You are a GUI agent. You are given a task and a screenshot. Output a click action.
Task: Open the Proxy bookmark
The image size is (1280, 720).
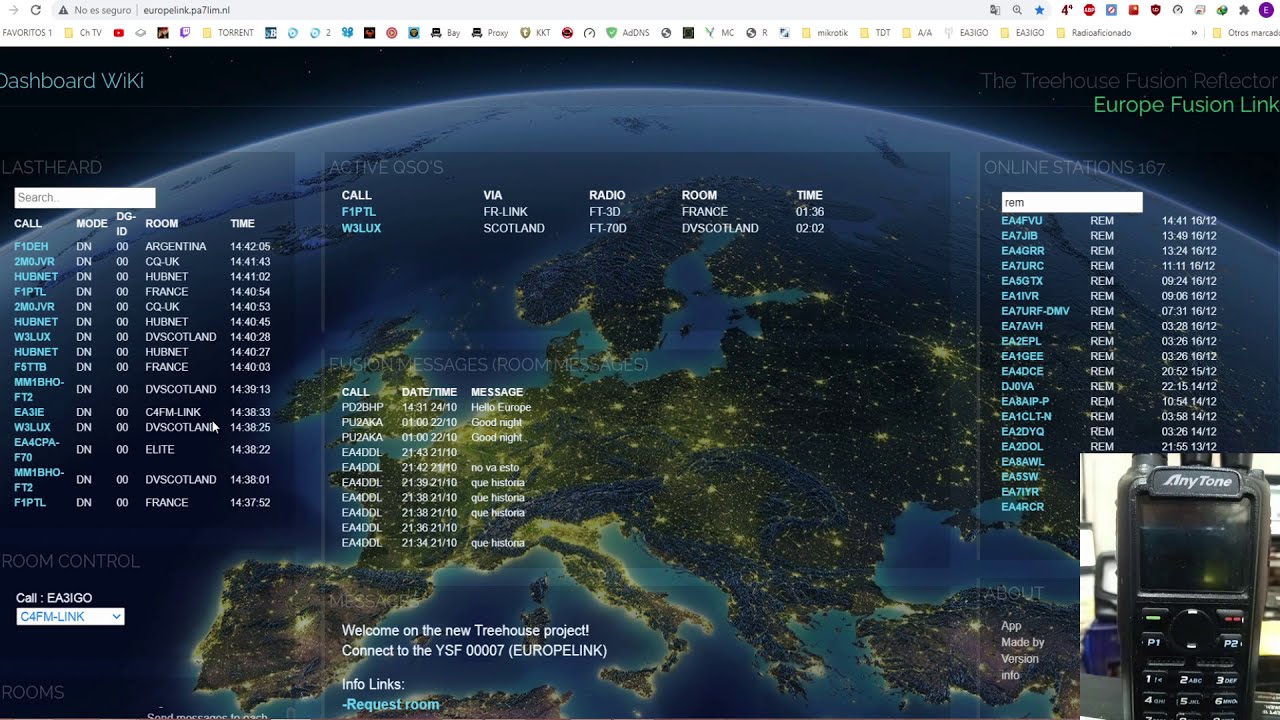490,32
